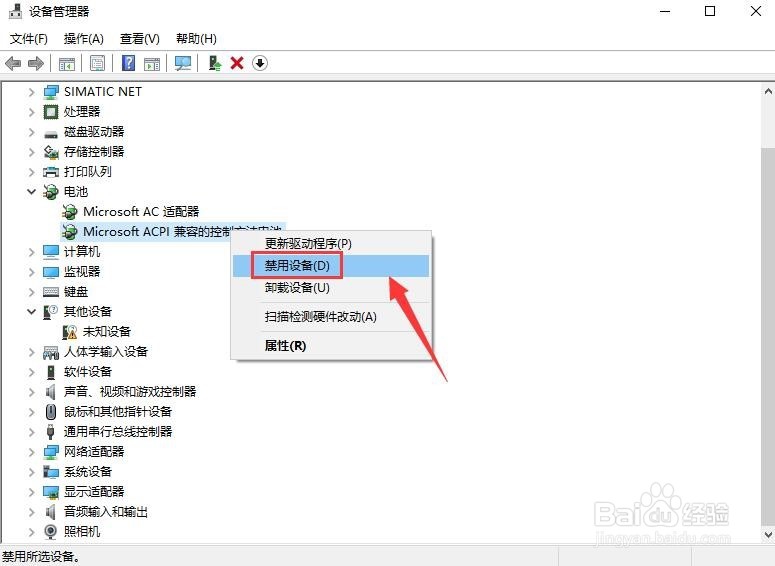Click the Forward arrow toolbar icon
The image size is (775, 566).
(36, 63)
